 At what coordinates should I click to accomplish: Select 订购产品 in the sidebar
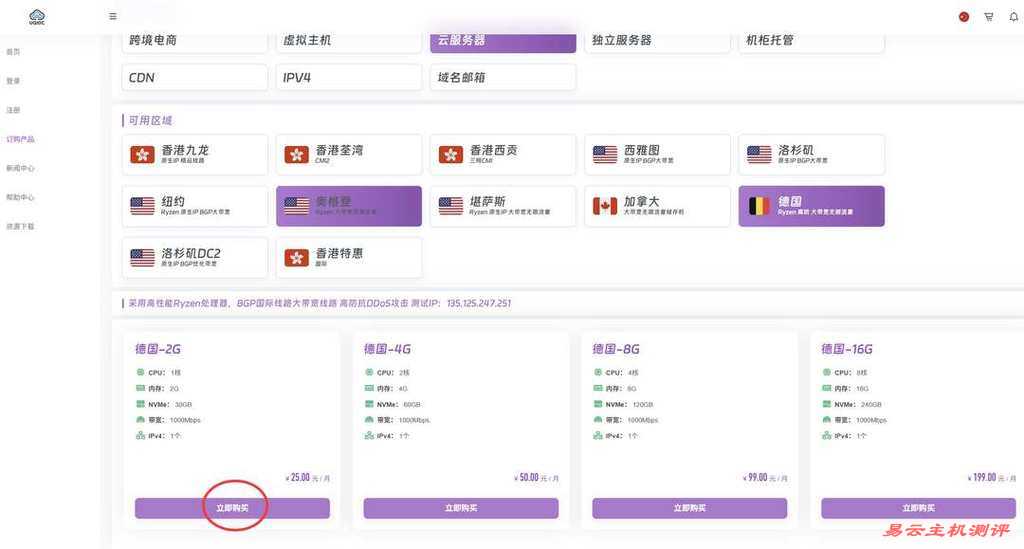[x=20, y=139]
